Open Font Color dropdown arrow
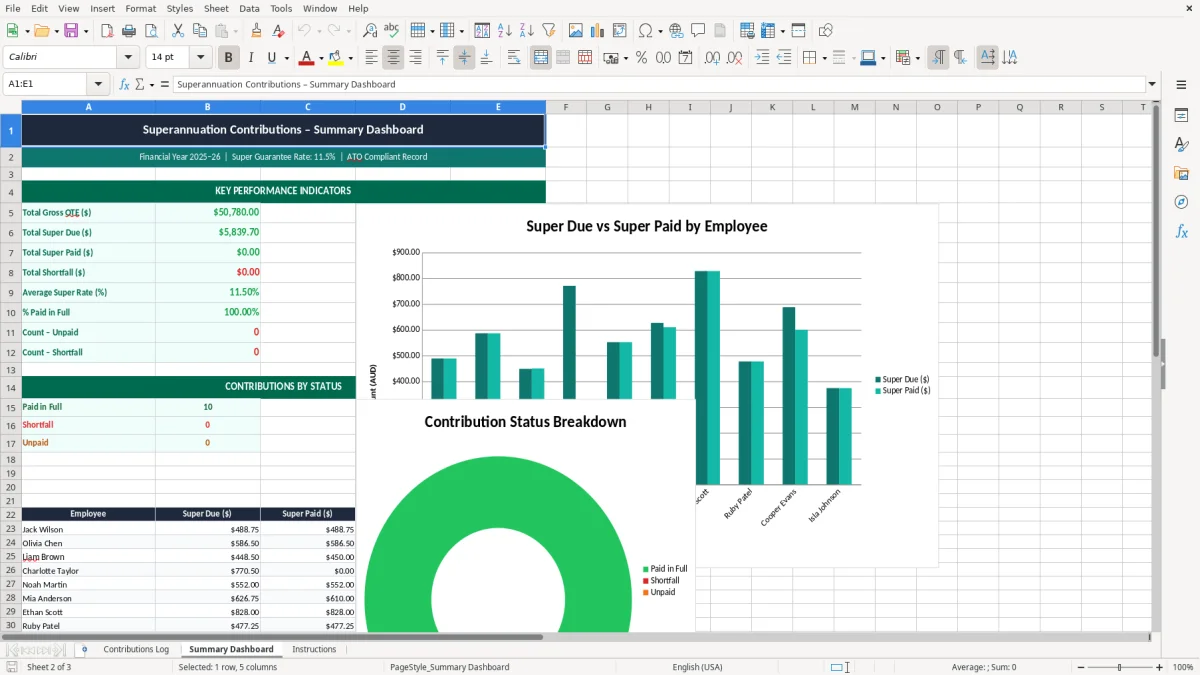 coord(321,58)
